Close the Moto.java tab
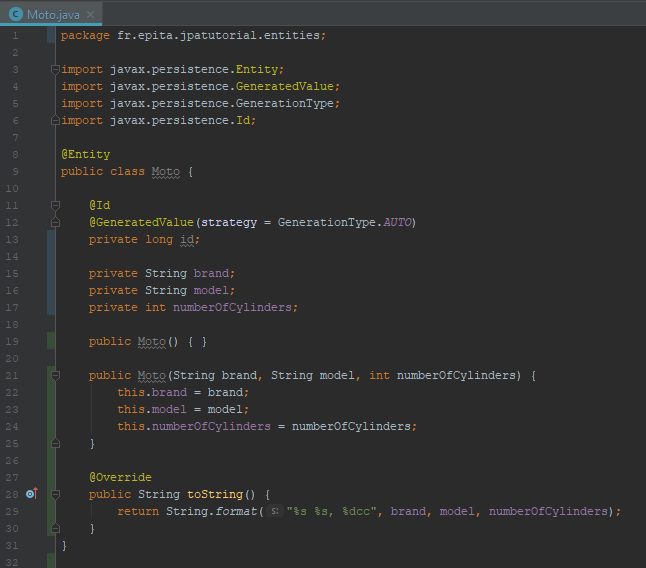The image size is (646, 568). 91,15
